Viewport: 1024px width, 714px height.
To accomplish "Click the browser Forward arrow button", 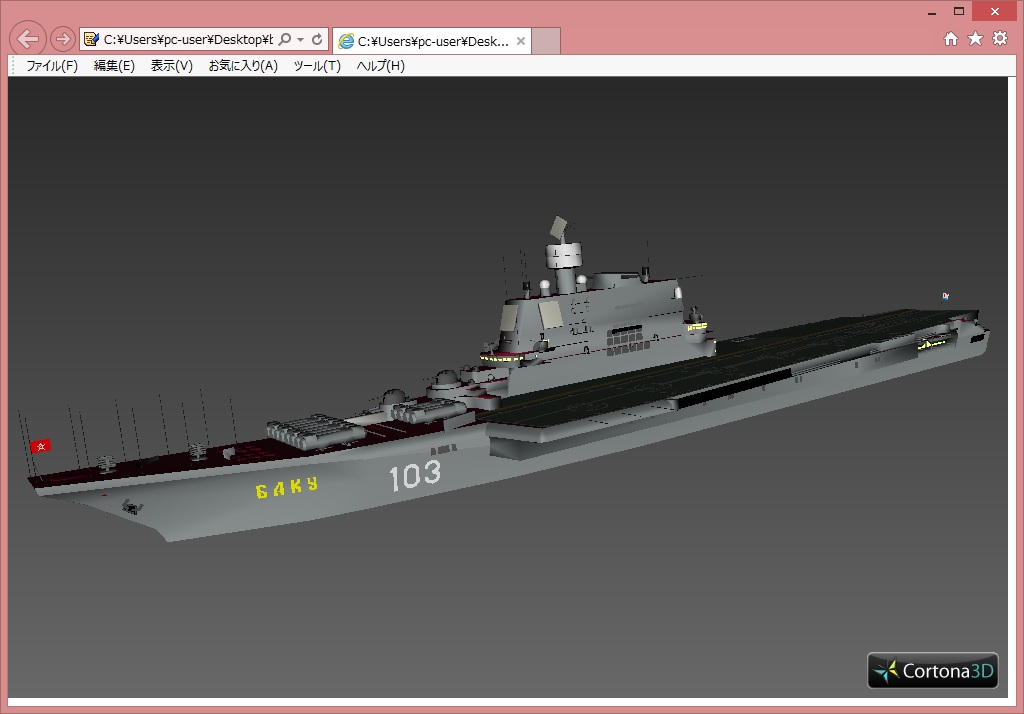I will [62, 39].
